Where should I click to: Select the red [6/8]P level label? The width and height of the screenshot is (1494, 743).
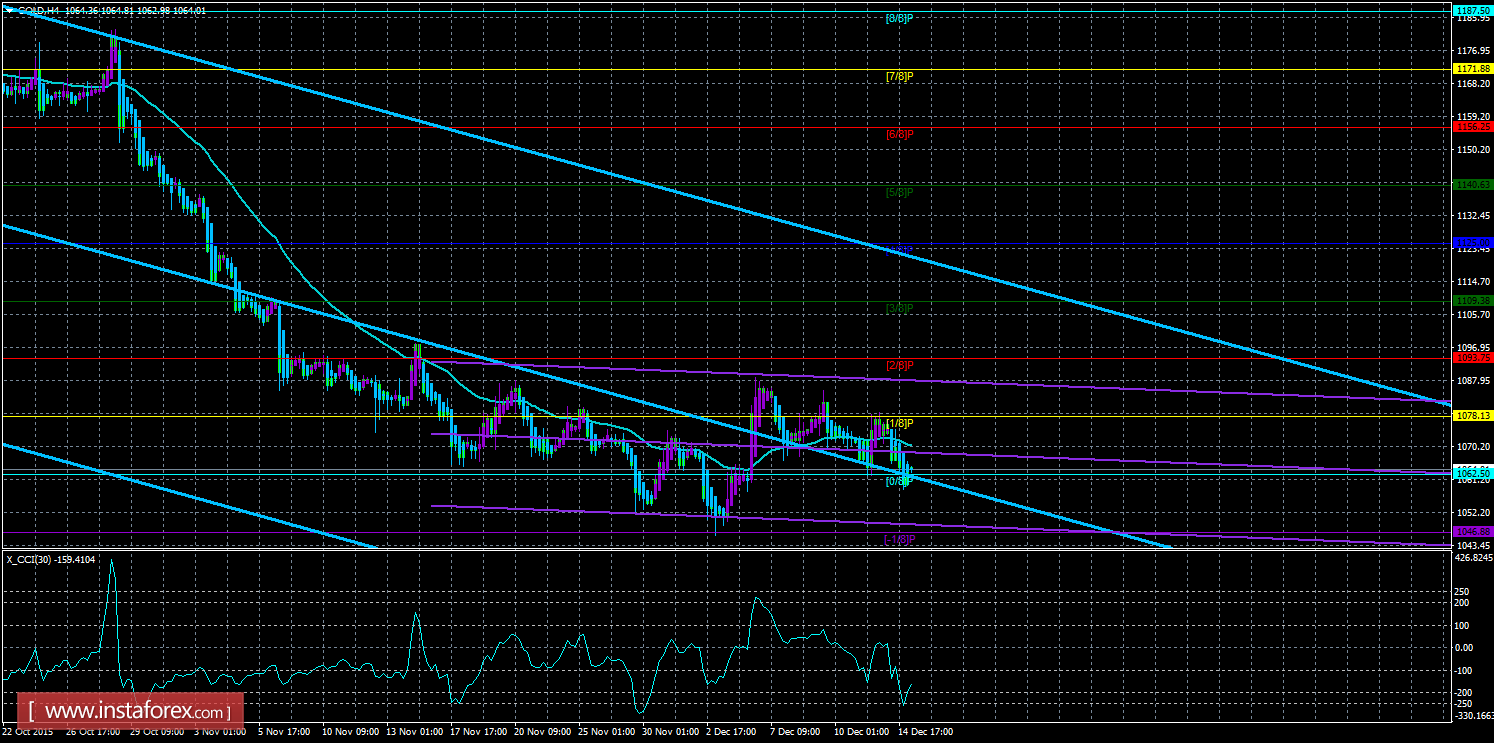(899, 134)
